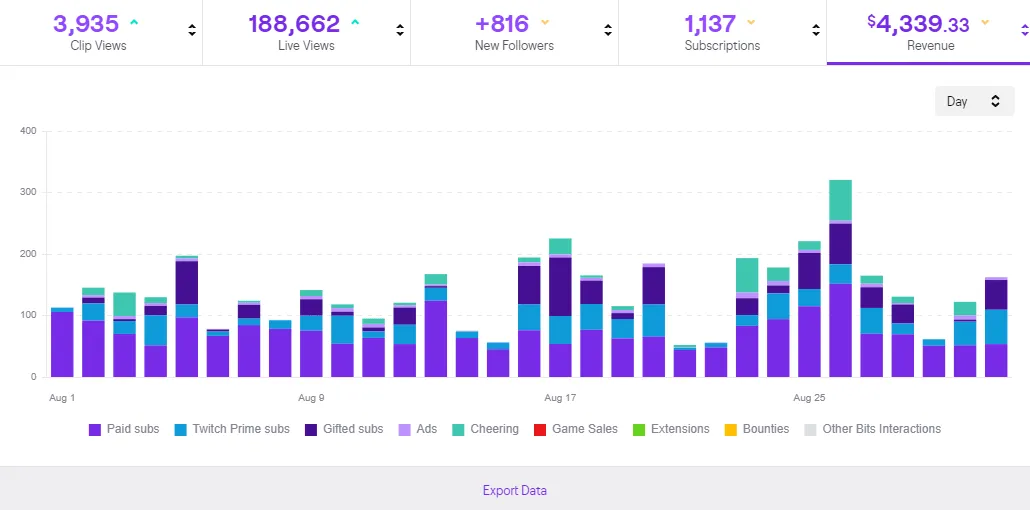Open the Live Views metric selector arrows

[400, 30]
